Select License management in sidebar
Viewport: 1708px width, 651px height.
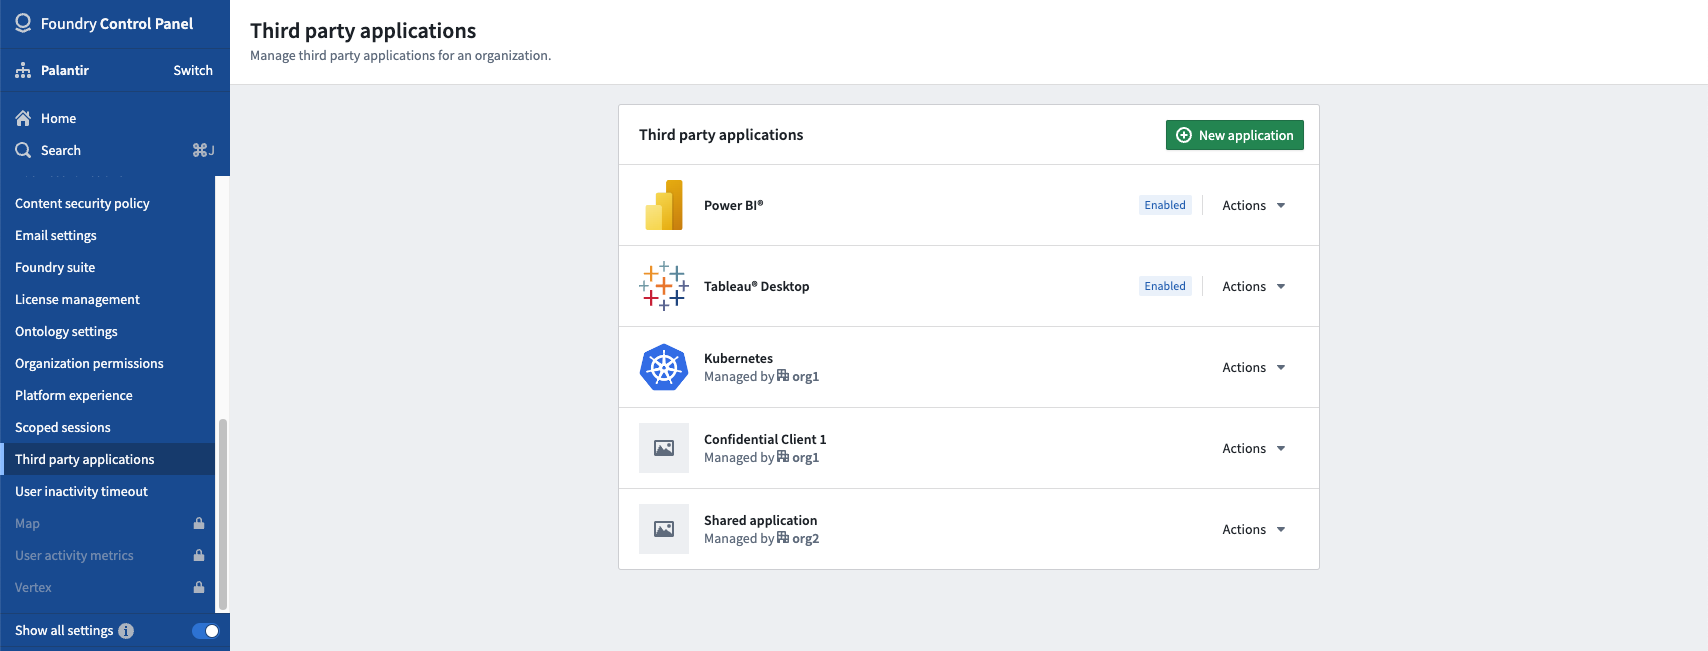[107, 299]
